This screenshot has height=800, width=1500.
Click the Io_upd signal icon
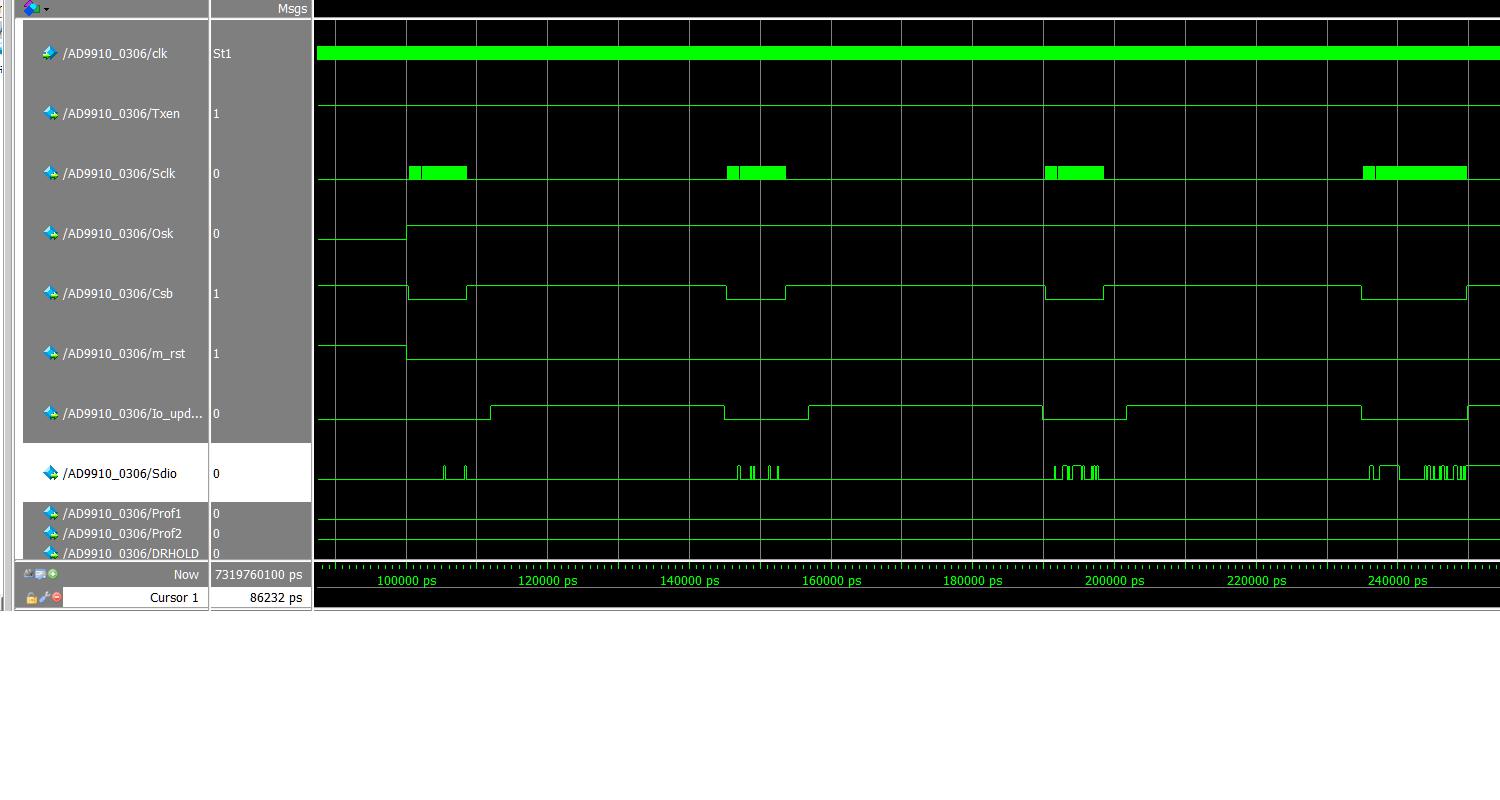(50, 413)
